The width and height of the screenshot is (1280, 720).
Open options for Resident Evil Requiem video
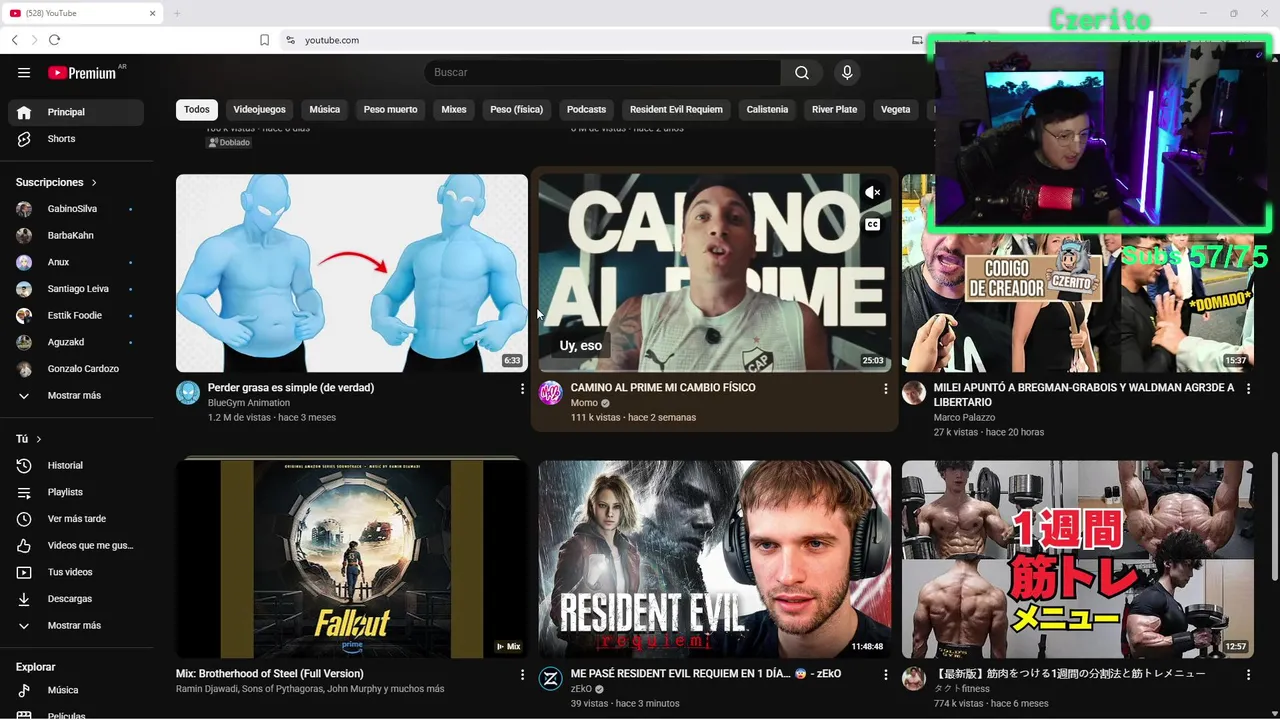pos(885,675)
